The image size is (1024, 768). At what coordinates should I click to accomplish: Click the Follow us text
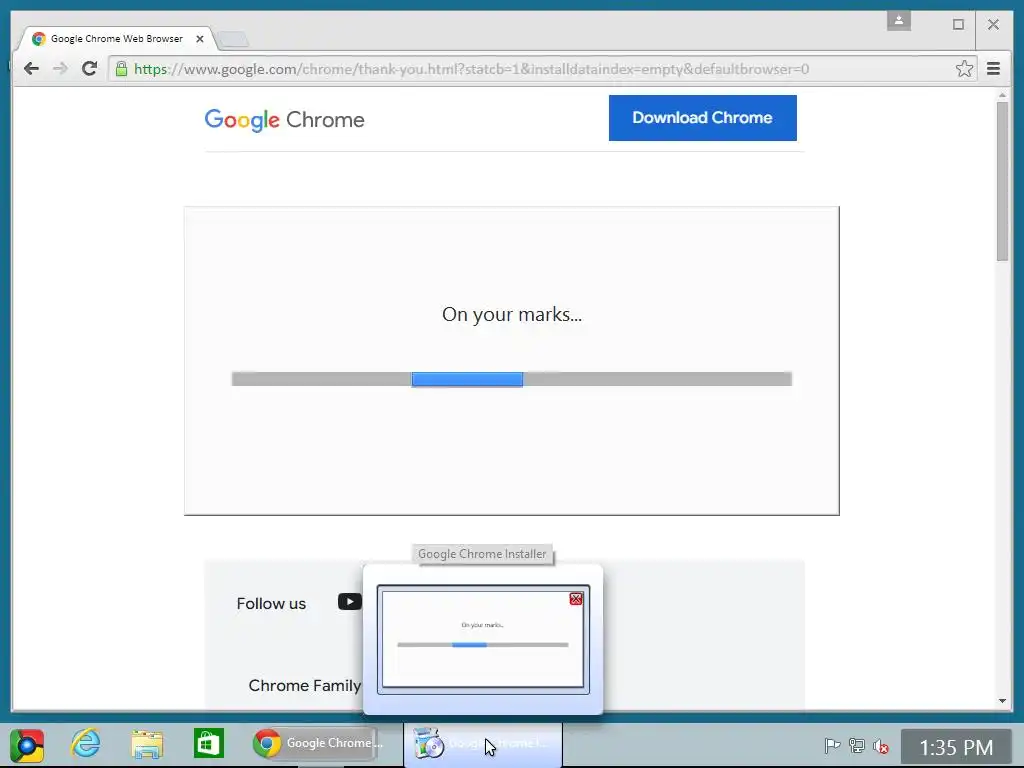tap(271, 603)
